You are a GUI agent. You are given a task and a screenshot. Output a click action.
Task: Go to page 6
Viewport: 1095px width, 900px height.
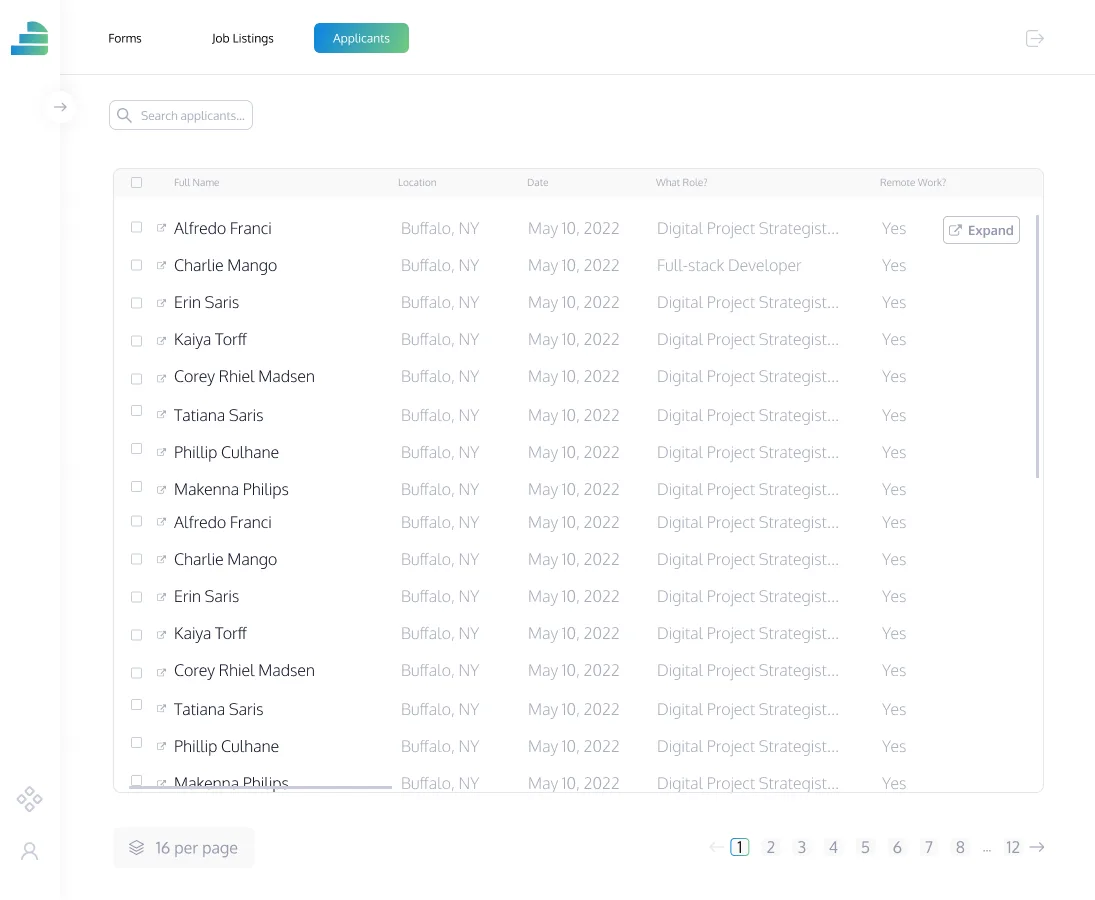pos(897,847)
